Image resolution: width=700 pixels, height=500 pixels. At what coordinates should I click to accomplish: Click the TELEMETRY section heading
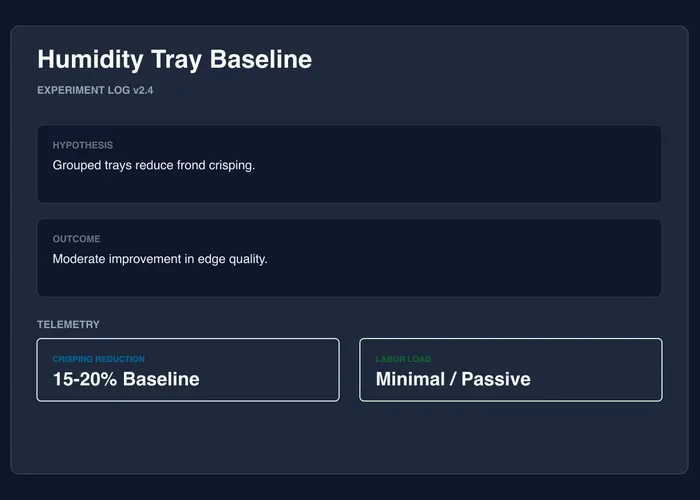(x=68, y=324)
